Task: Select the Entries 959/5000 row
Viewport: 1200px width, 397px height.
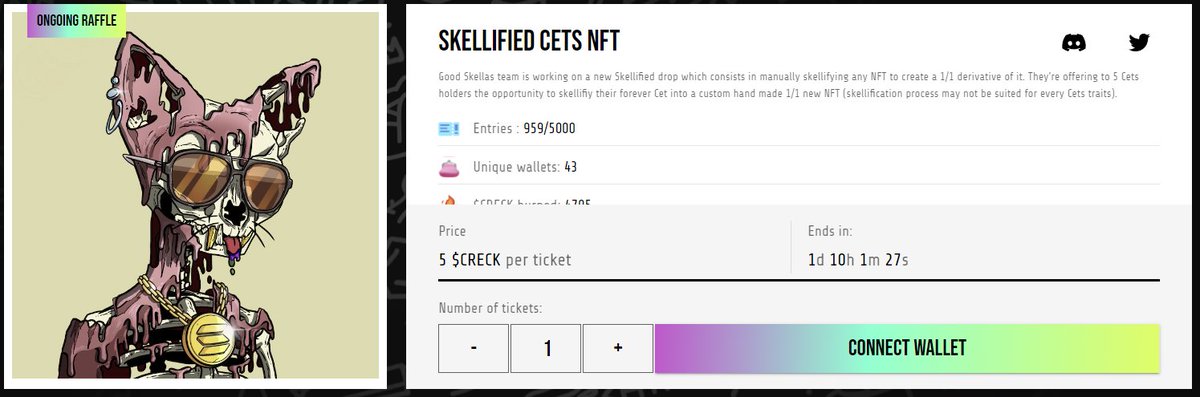Action: pyautogui.click(x=799, y=129)
